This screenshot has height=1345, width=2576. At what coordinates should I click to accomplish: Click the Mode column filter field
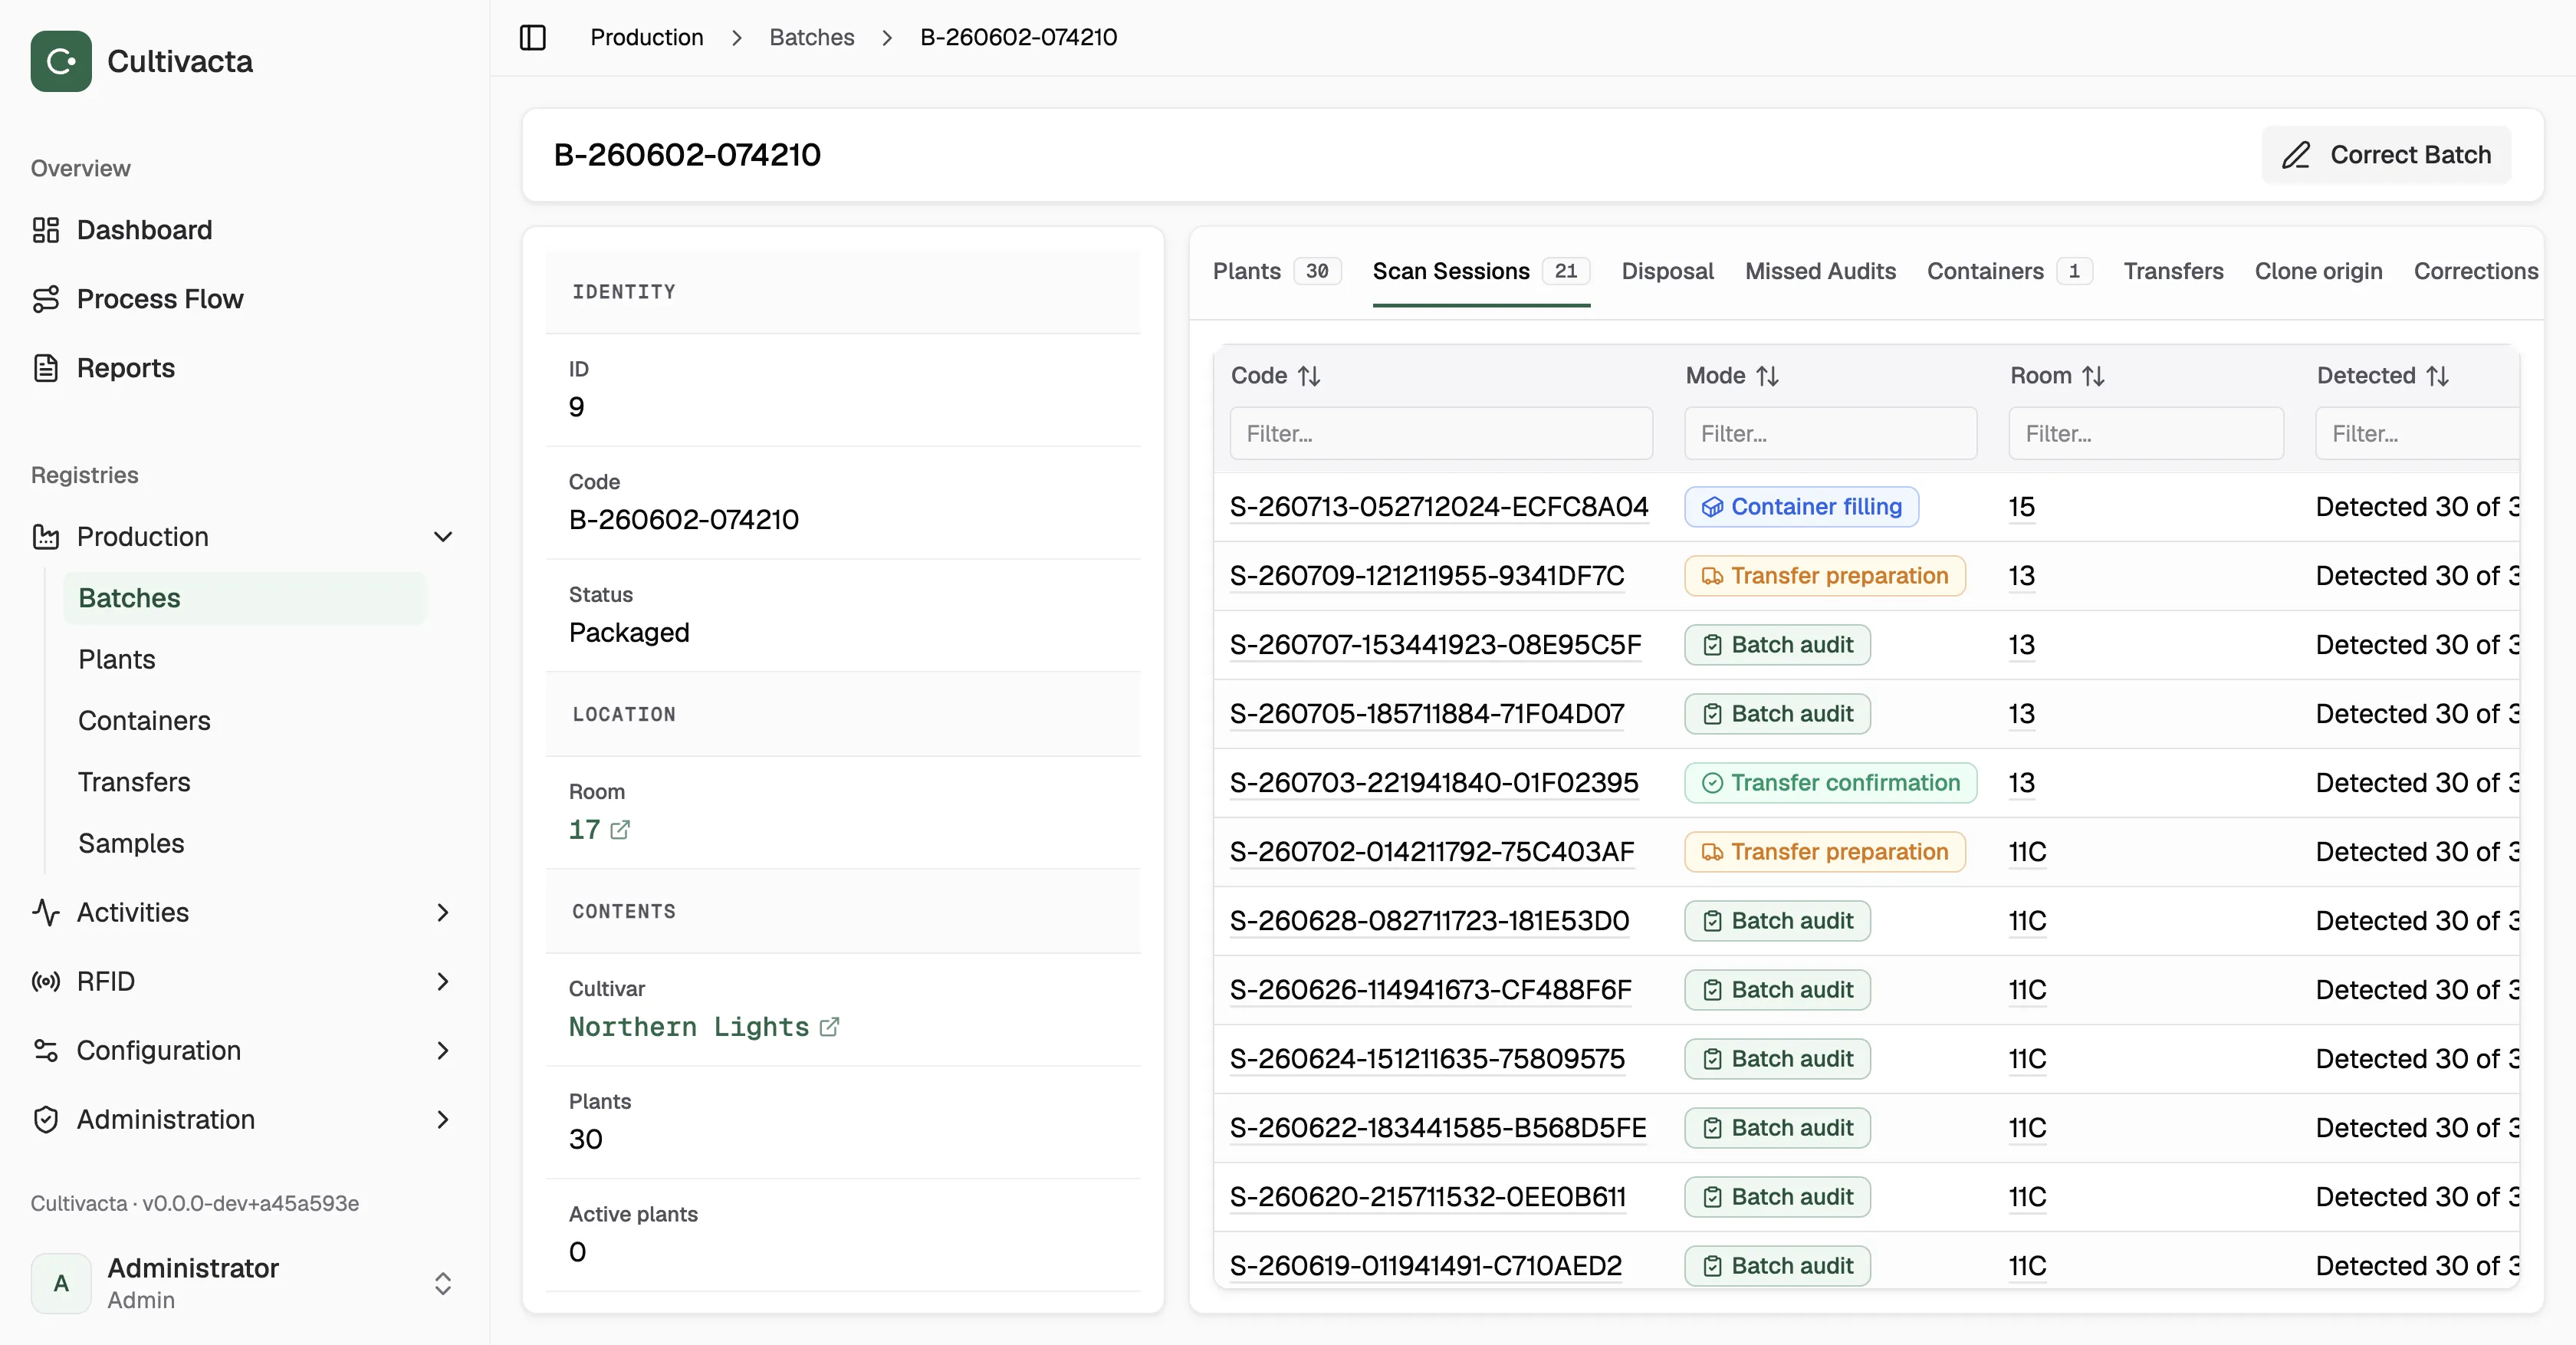point(1830,434)
